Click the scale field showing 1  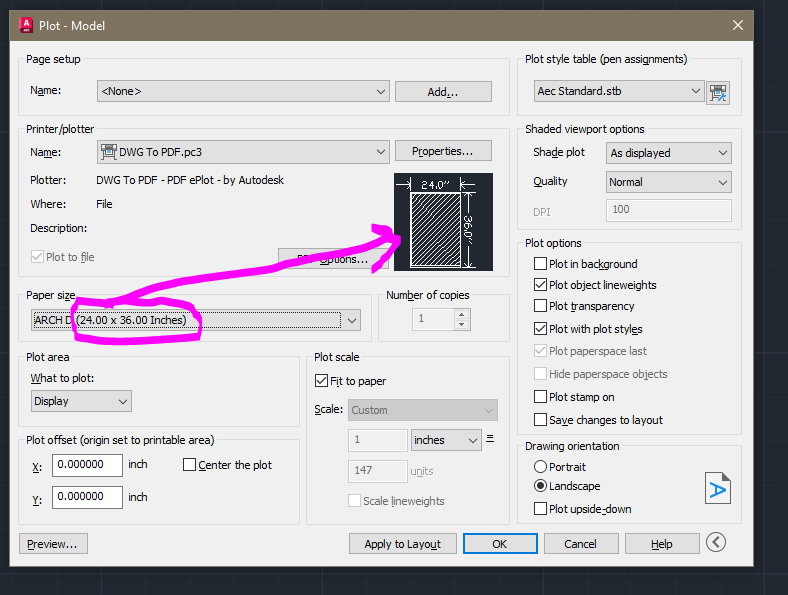click(x=377, y=440)
